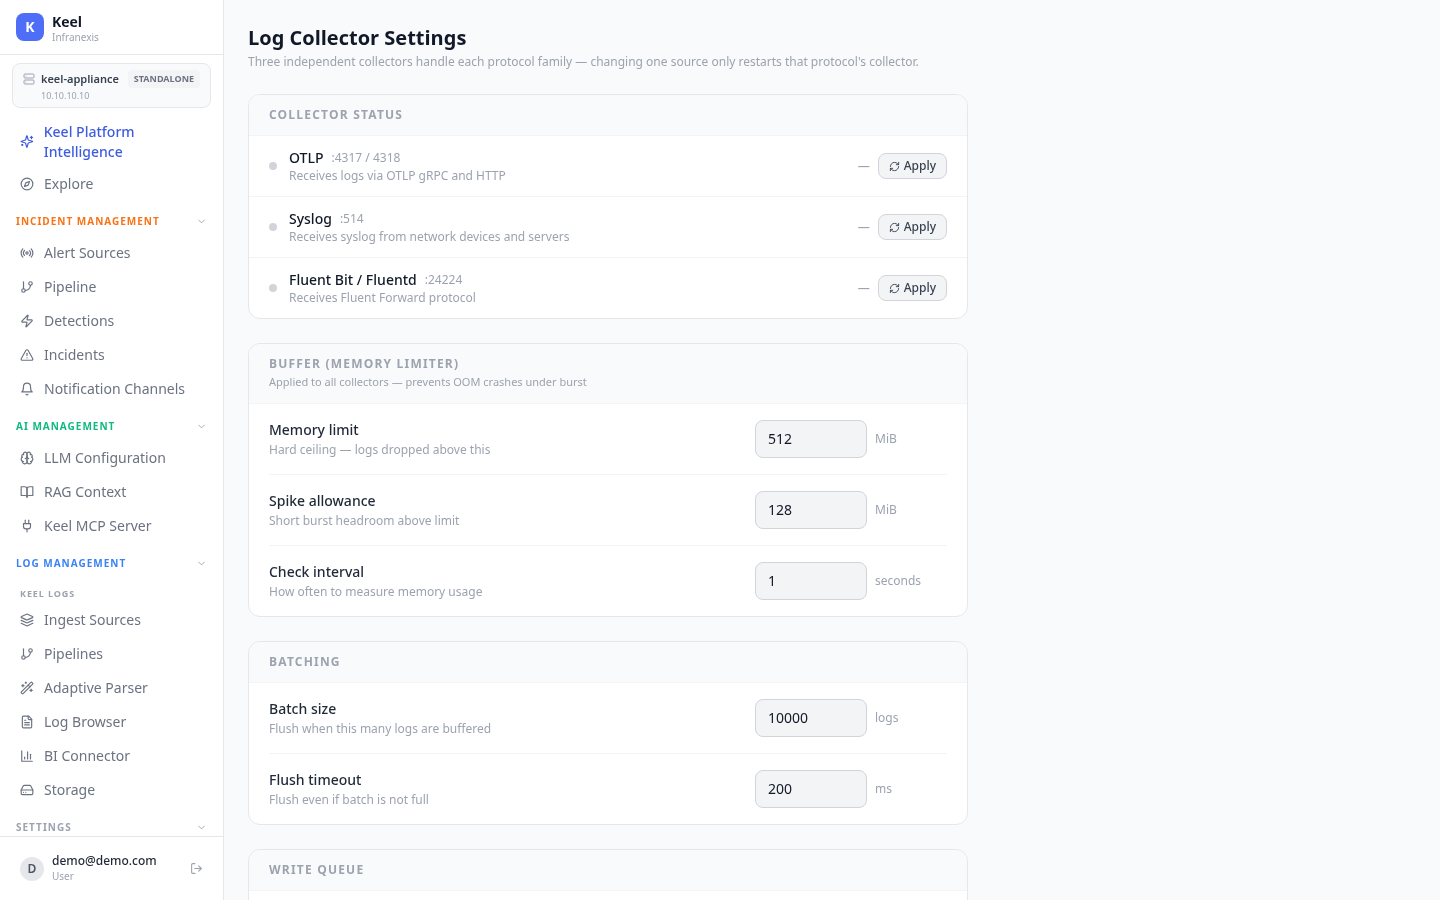The height and width of the screenshot is (900, 1440).
Task: Click the "STANDALONE" badge
Action: point(164,79)
